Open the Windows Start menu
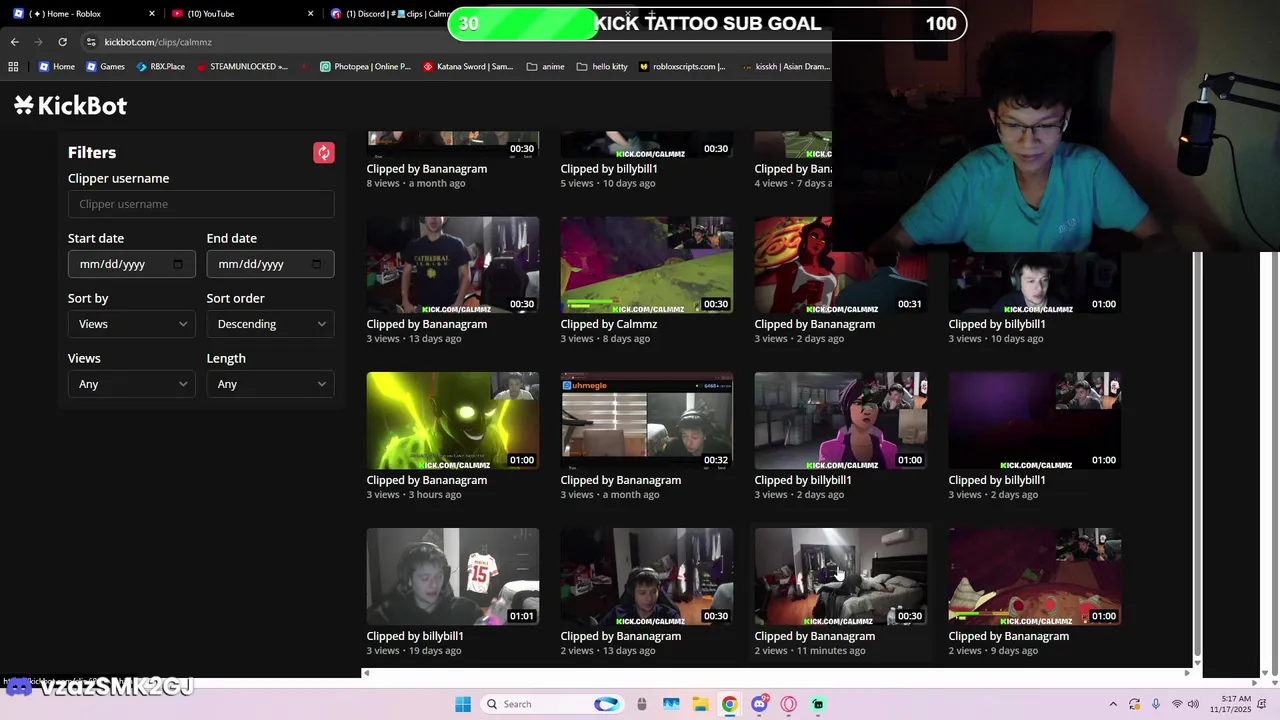This screenshot has width=1280, height=720. 463,704
